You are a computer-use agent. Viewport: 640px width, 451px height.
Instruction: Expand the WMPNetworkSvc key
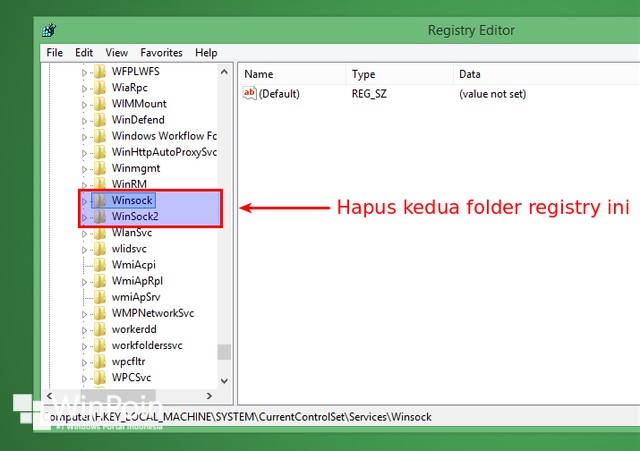click(84, 314)
